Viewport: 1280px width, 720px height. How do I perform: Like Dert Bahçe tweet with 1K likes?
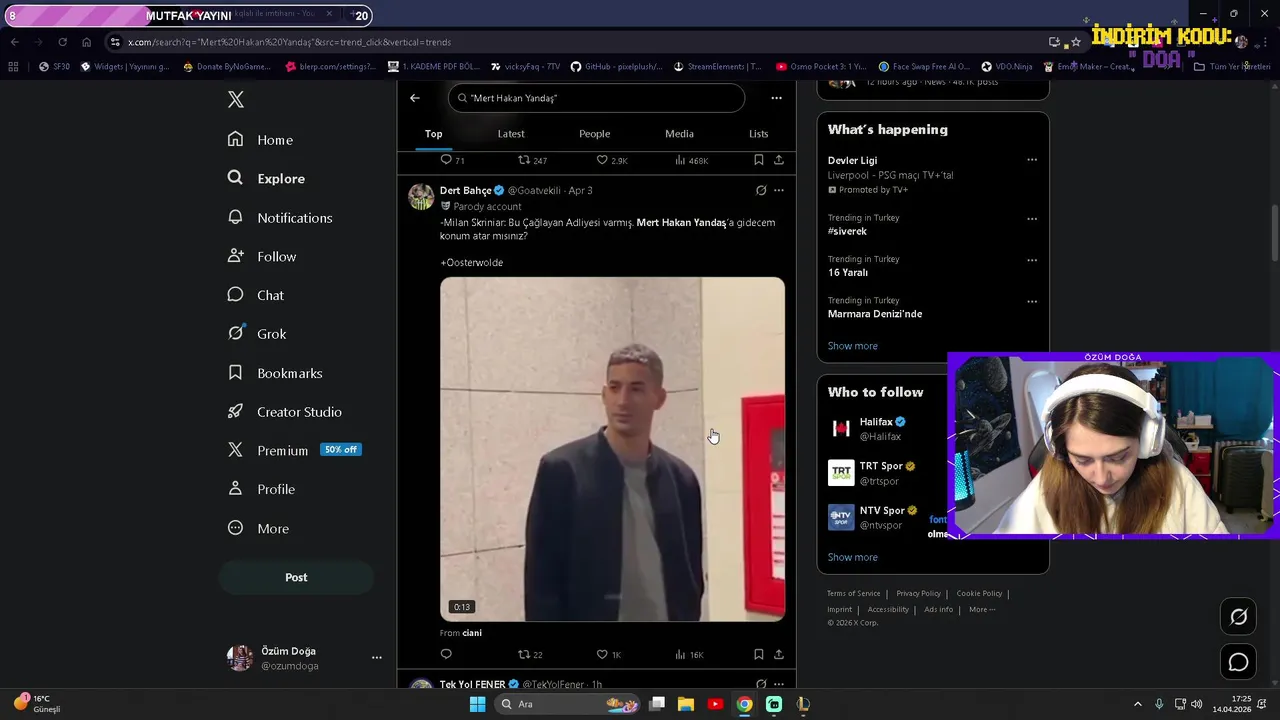click(609, 654)
